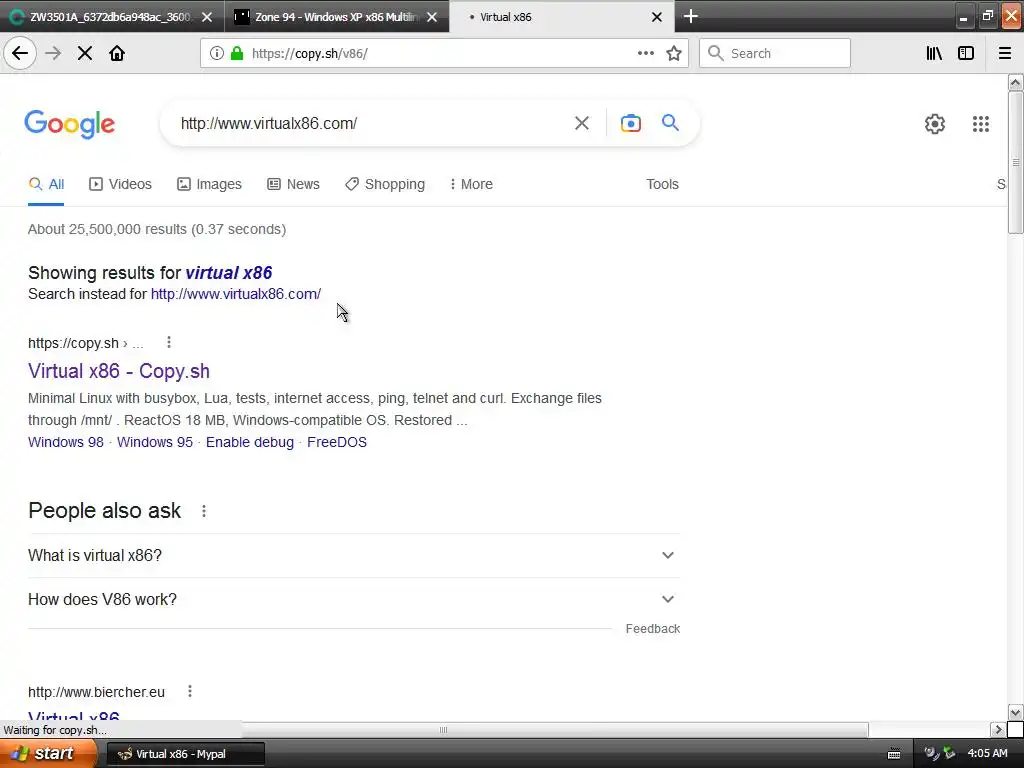Switch to the ZW3501A browser tab
The height and width of the screenshot is (768, 1024).
pyautogui.click(x=110, y=17)
